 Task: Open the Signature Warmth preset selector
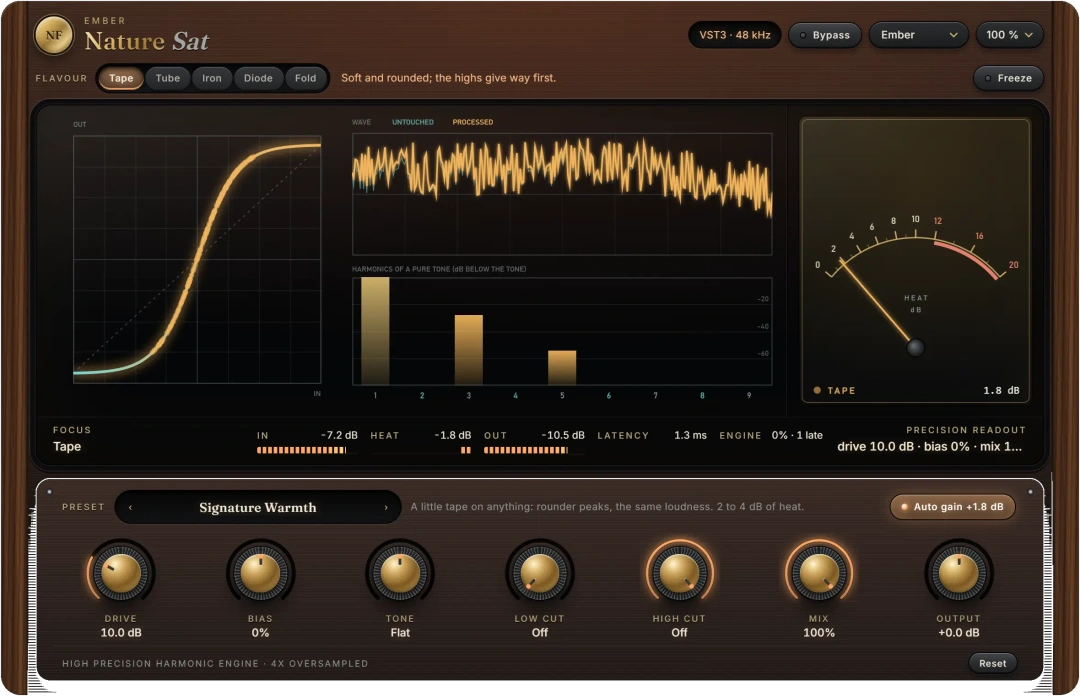[x=258, y=508]
